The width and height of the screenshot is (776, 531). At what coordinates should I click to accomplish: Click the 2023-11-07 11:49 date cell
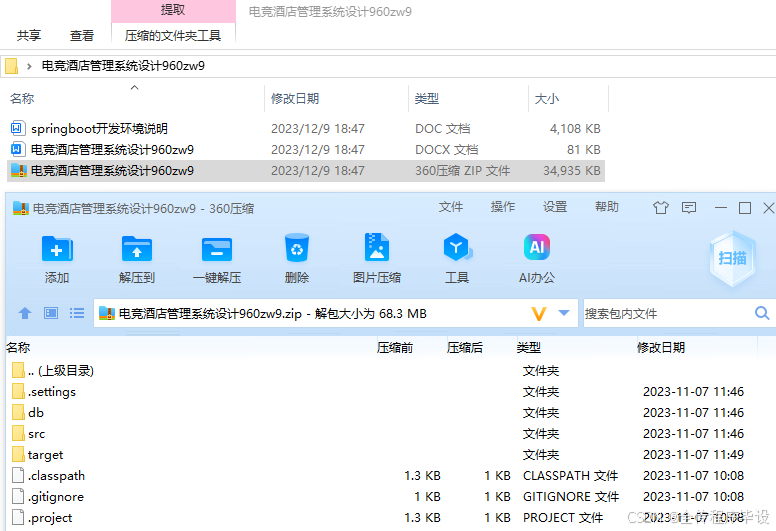pos(693,454)
